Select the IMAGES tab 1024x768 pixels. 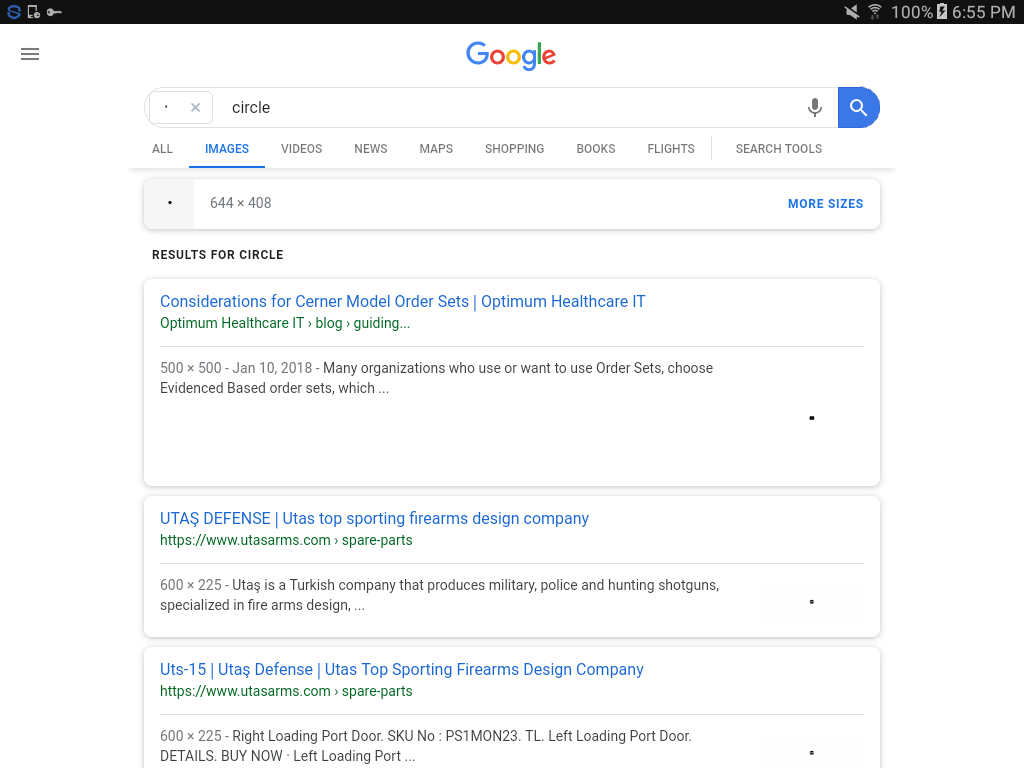227,149
